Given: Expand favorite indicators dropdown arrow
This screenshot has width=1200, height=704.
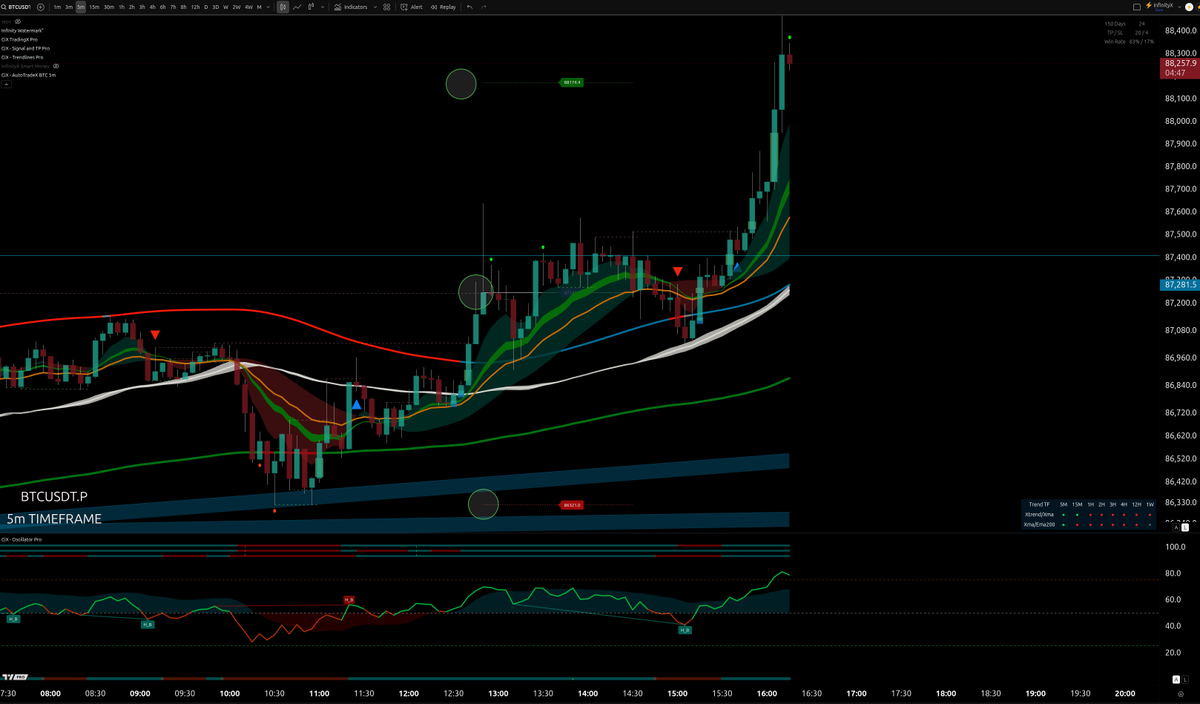Looking at the screenshot, I should tap(375, 7).
